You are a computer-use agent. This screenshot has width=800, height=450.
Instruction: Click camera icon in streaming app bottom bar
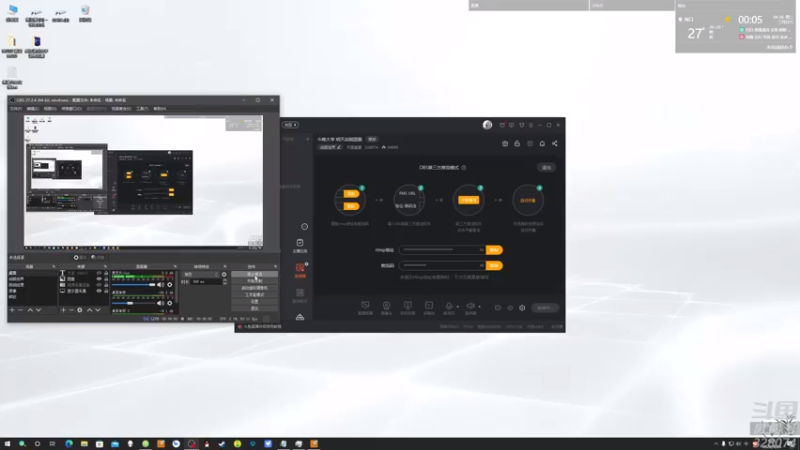[386, 306]
